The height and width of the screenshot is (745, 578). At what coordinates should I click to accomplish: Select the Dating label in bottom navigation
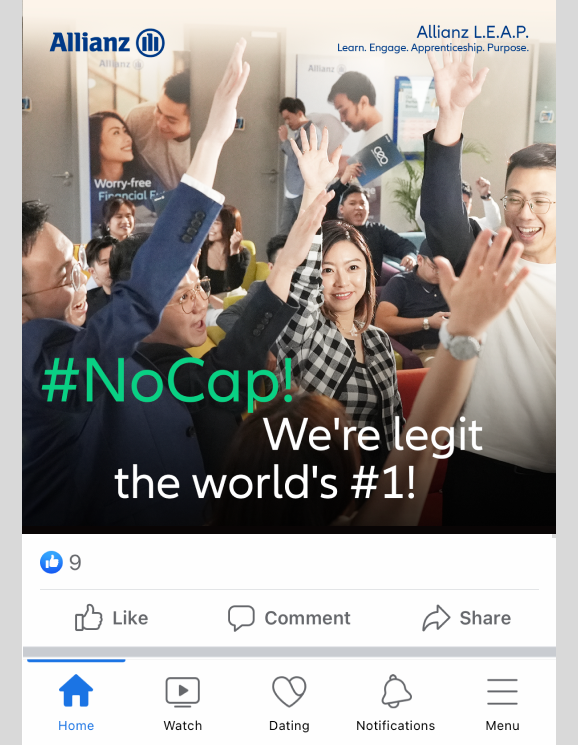(x=289, y=726)
